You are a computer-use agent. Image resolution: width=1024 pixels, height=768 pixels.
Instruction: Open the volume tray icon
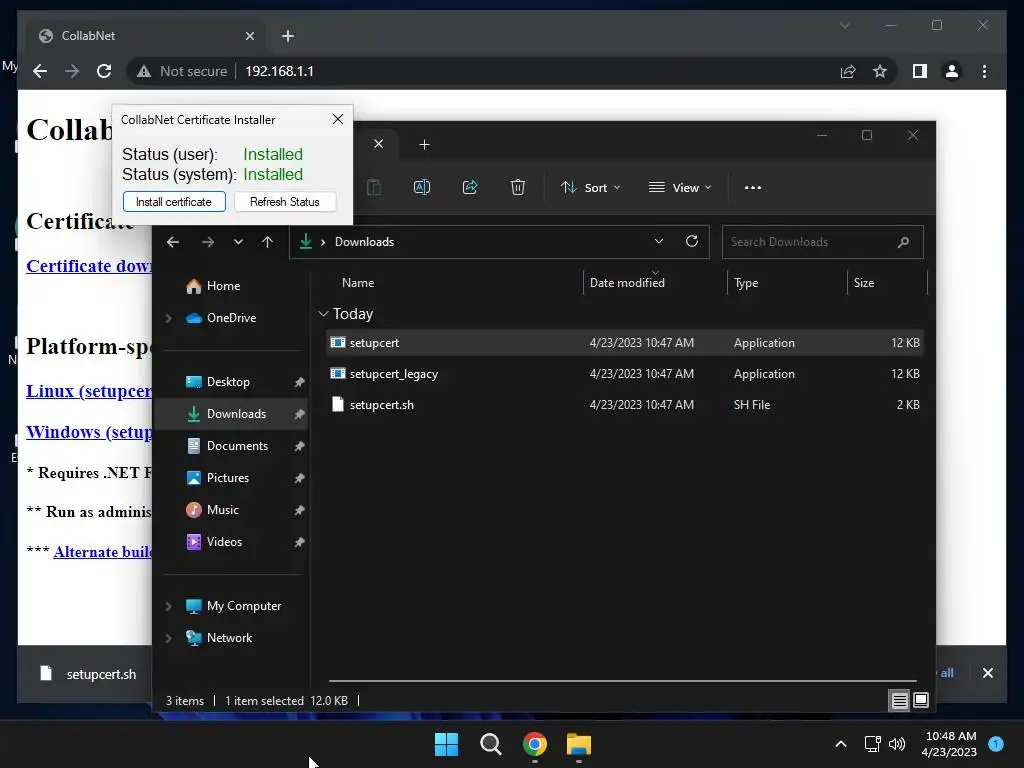[897, 744]
